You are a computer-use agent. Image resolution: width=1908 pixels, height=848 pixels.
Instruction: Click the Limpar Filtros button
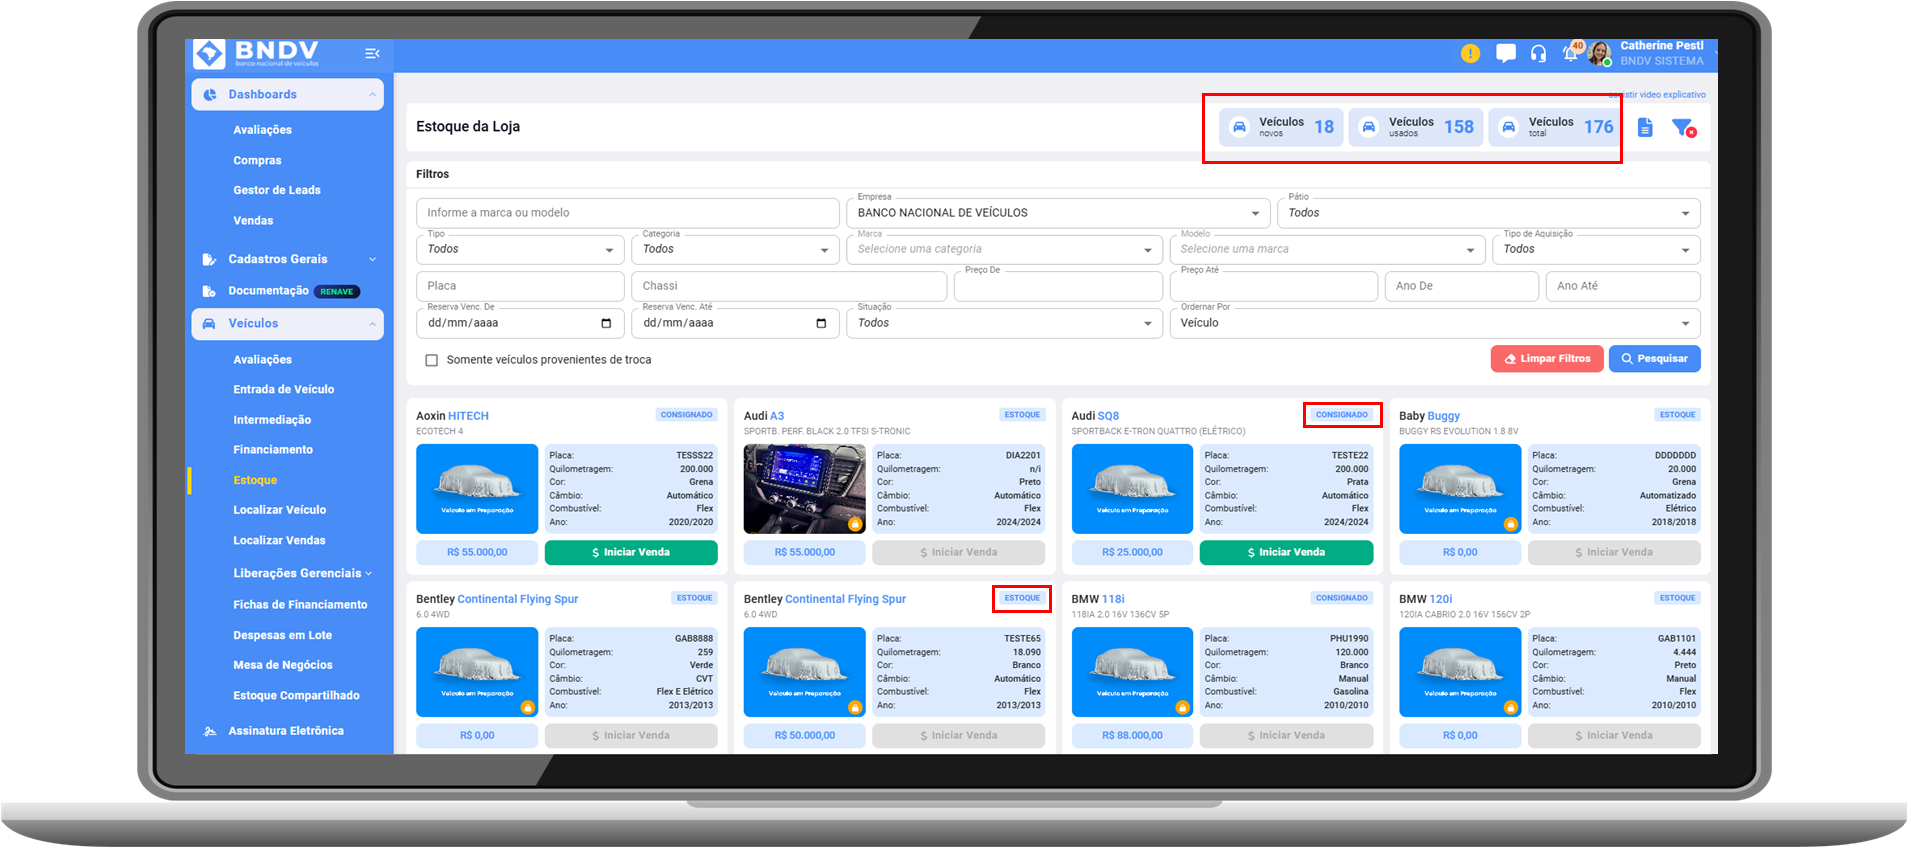click(1547, 359)
